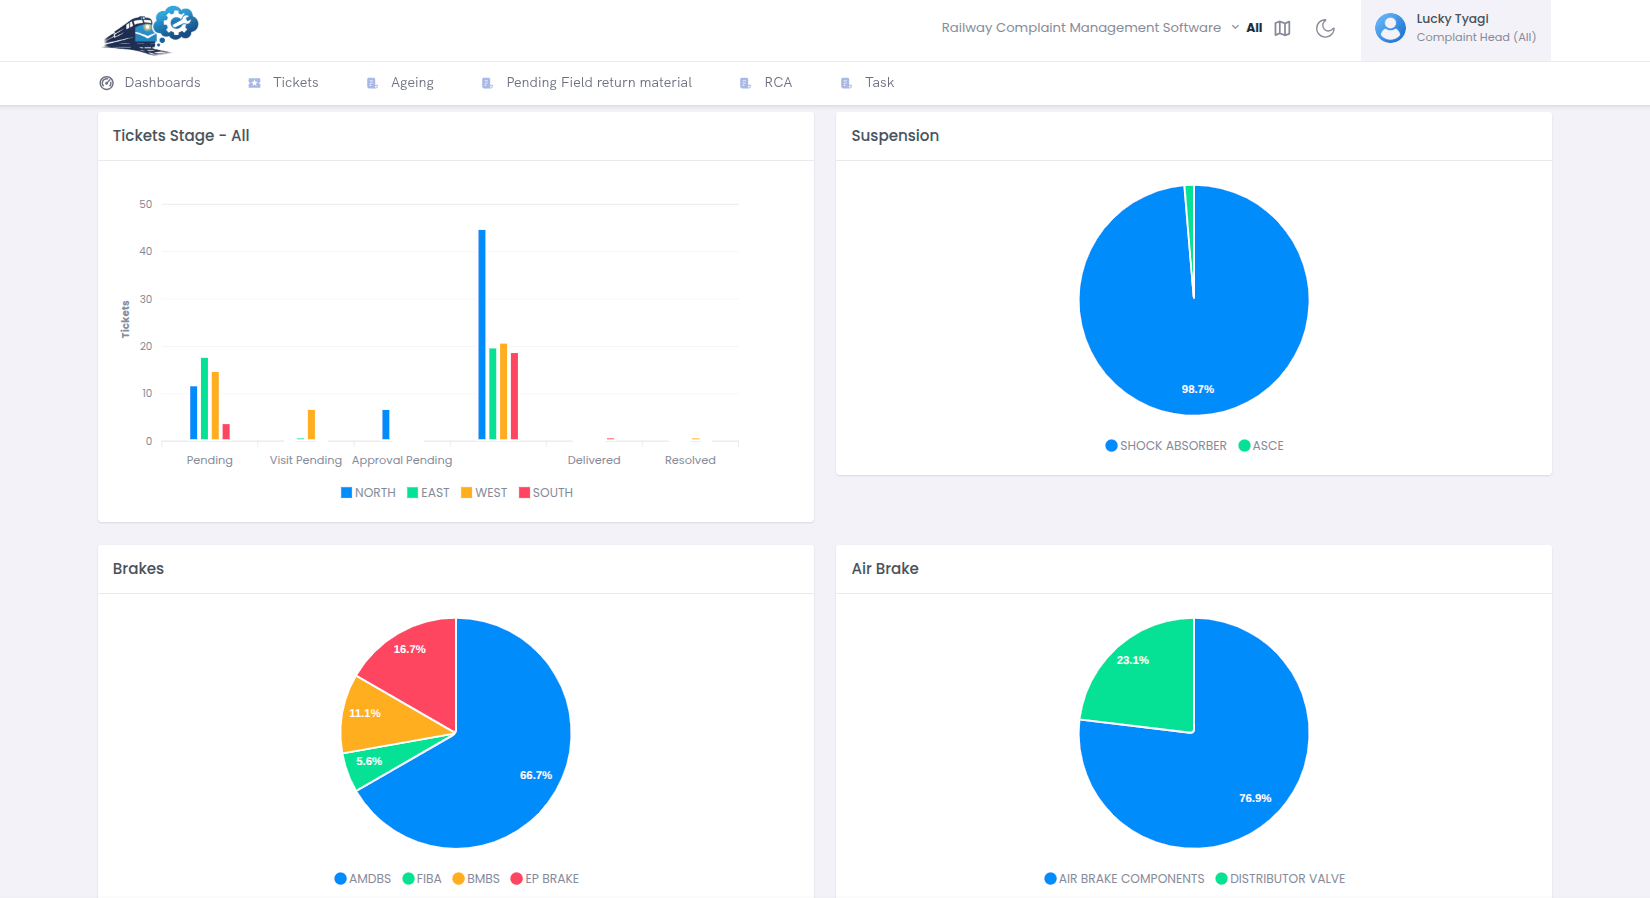The height and width of the screenshot is (898, 1650).
Task: Click the RCA menu icon
Action: point(745,83)
